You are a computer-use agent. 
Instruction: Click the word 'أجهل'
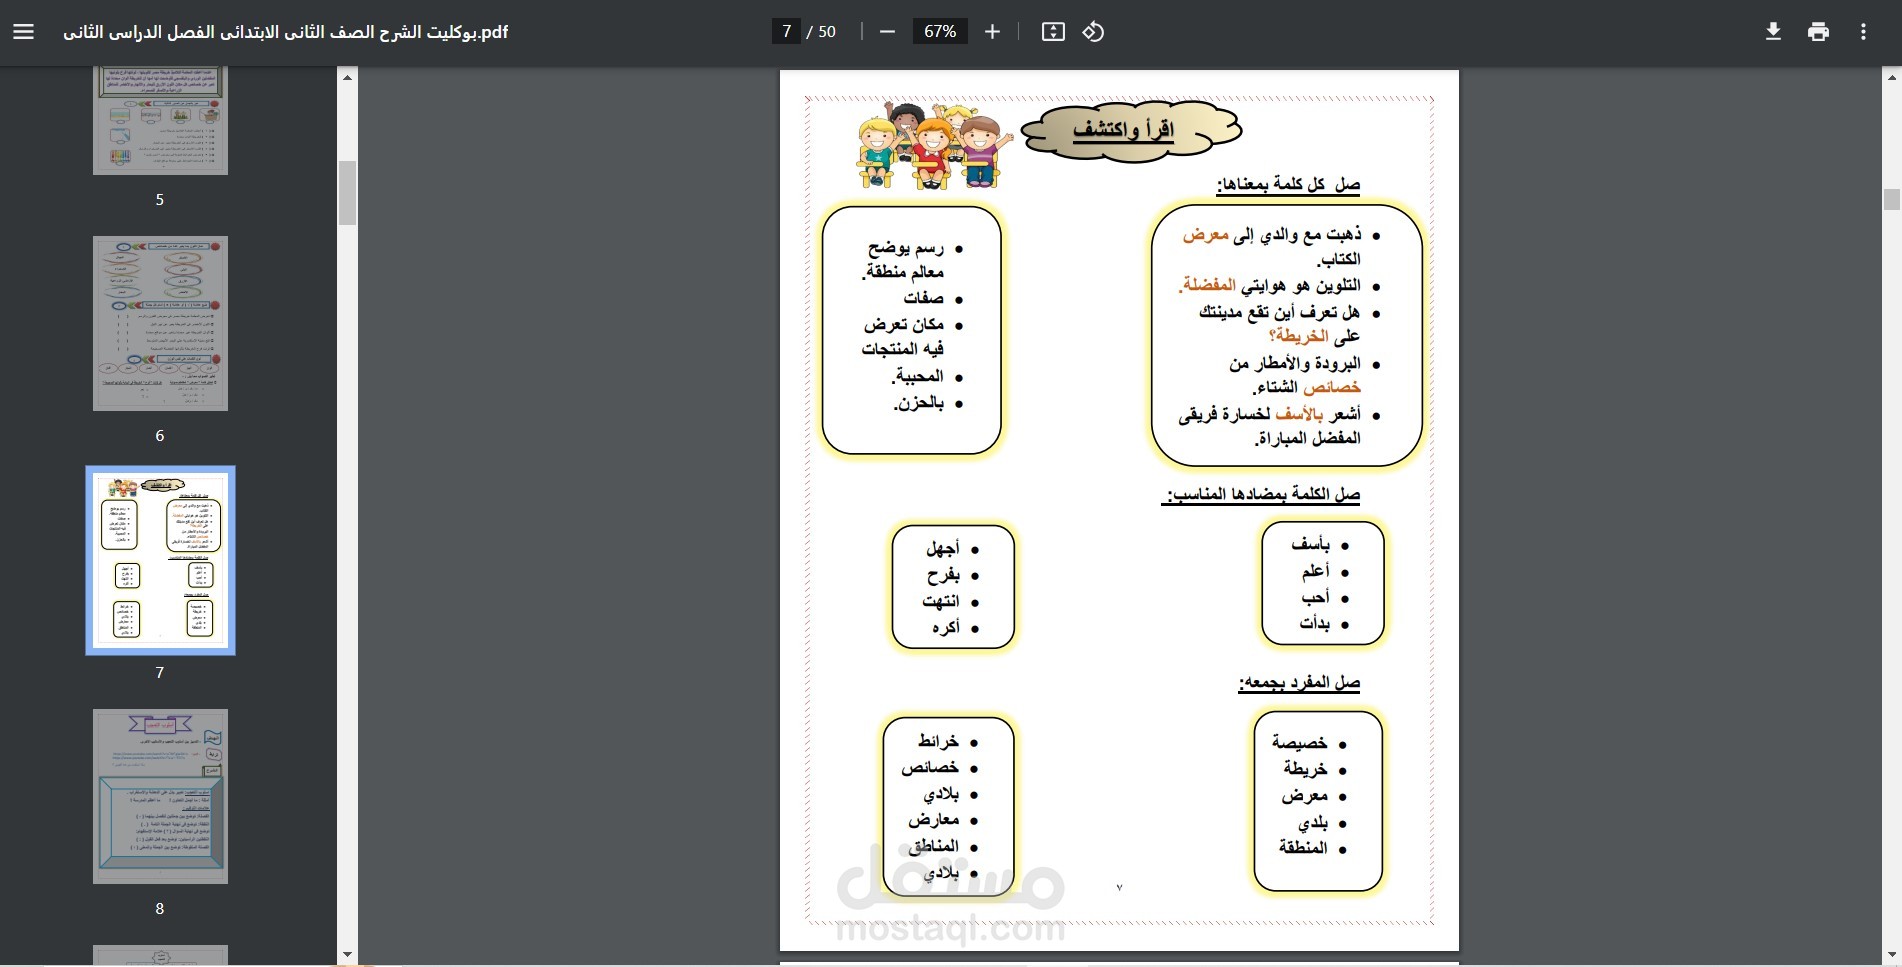(x=942, y=549)
